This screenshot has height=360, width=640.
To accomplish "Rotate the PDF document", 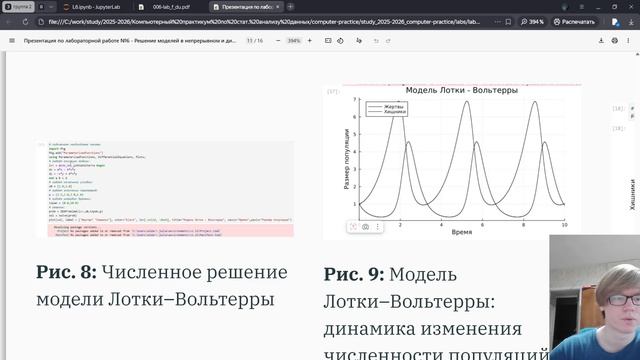I will pos(340,41).
